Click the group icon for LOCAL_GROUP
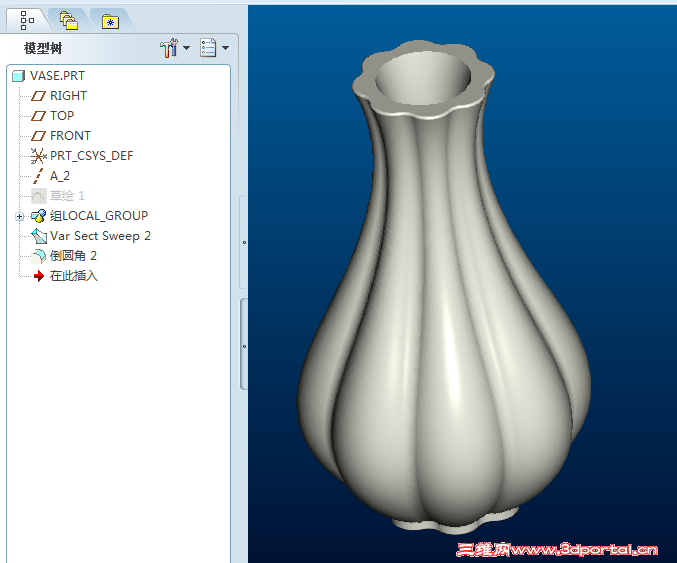This screenshot has width=677, height=563. coord(38,216)
